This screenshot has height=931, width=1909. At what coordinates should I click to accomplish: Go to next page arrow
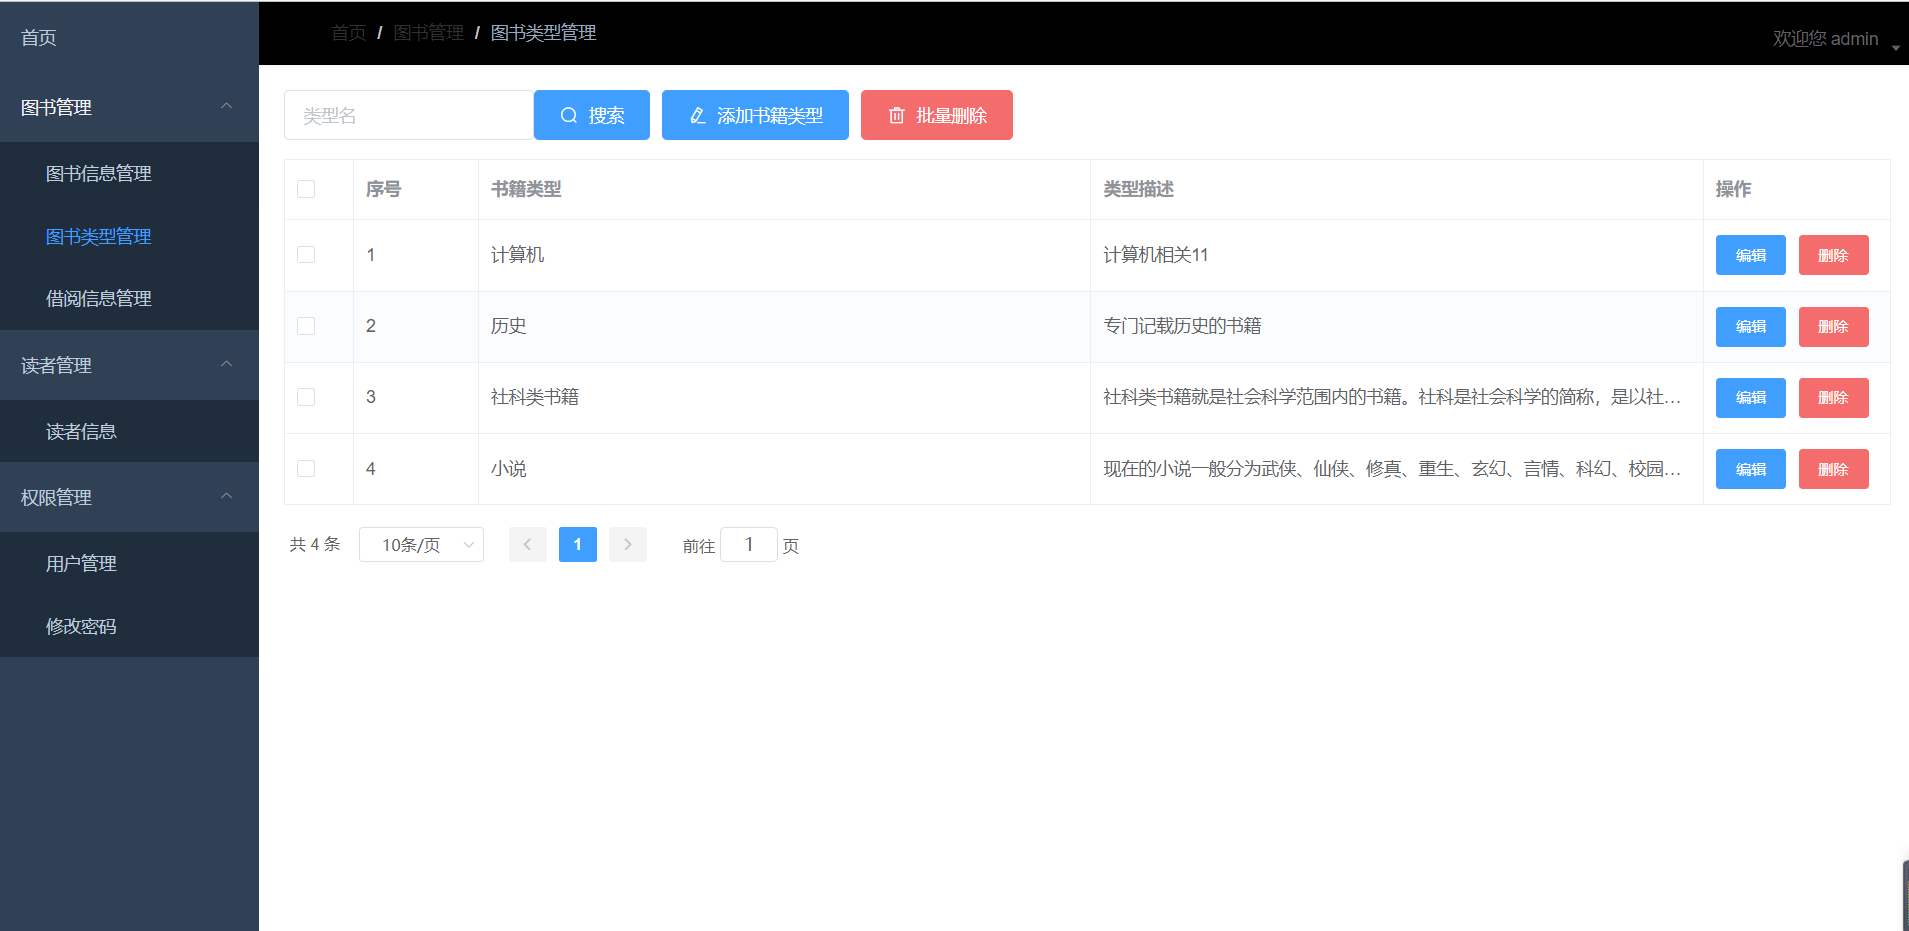pyautogui.click(x=628, y=545)
